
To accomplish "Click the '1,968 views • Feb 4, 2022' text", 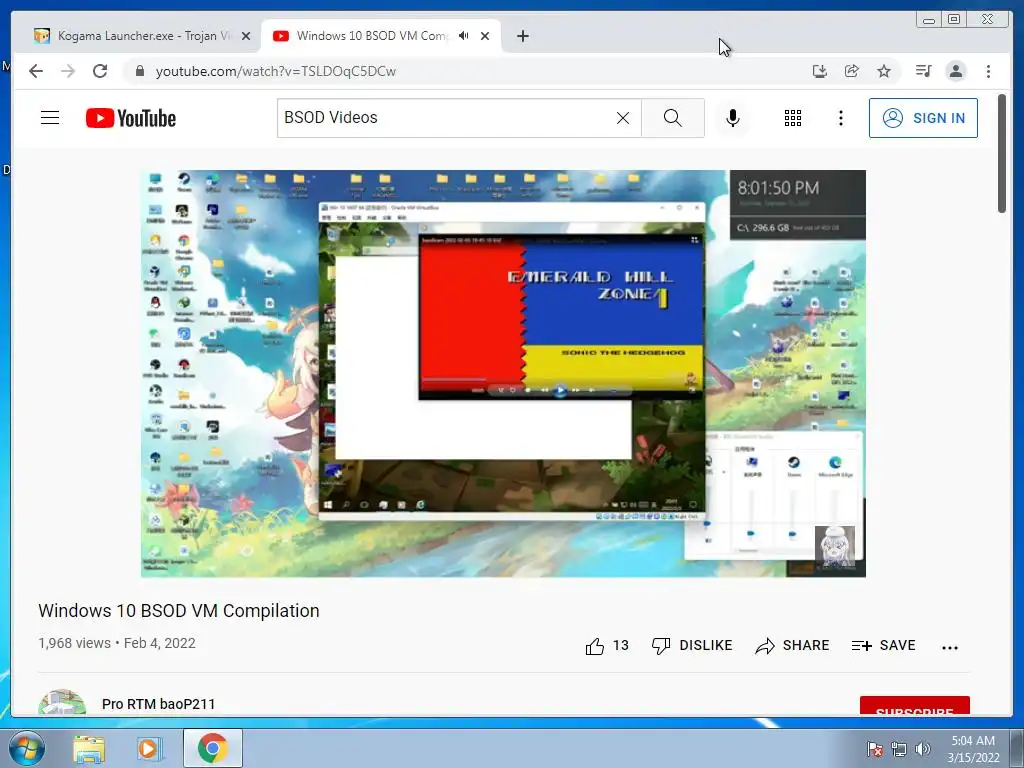I will (x=117, y=643).
